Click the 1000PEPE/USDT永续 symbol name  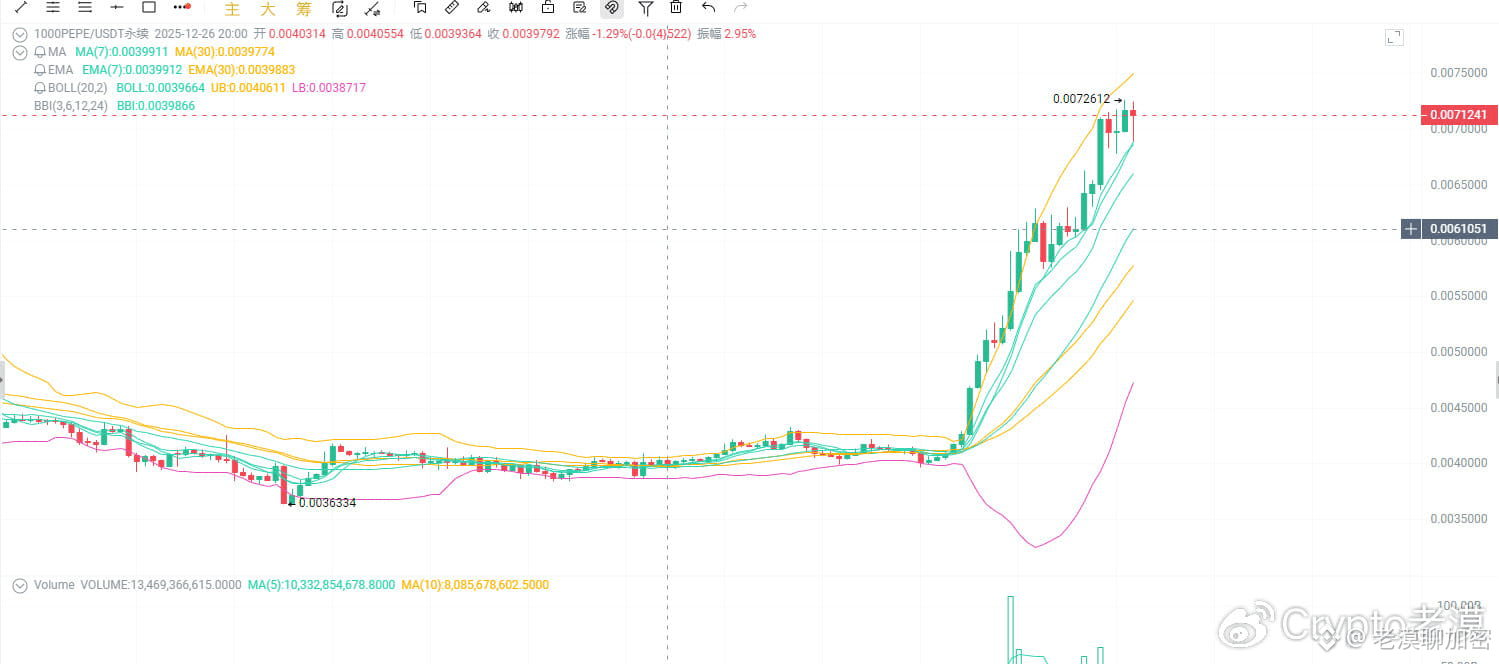tap(91, 34)
